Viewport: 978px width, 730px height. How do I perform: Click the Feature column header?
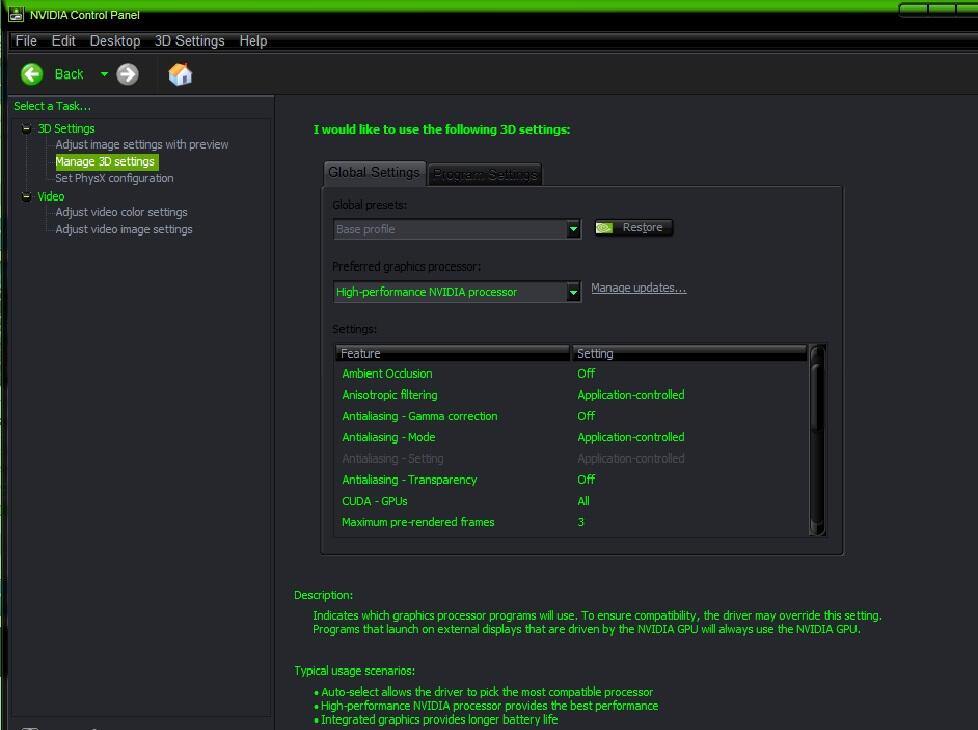(x=452, y=353)
